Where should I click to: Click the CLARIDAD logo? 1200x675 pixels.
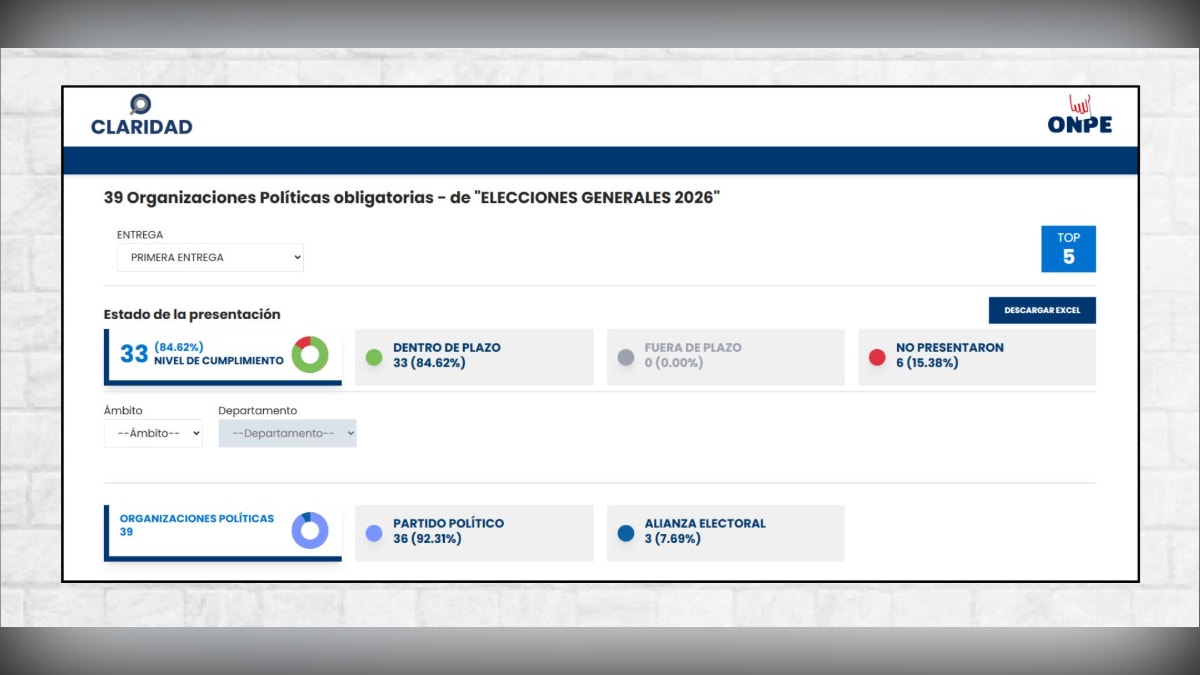coord(141,116)
